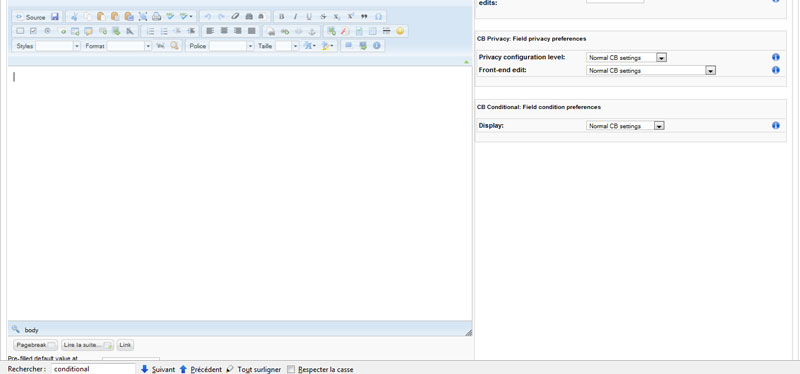800x374 pixels.
Task: Apply Subscript formatting
Action: [337, 17]
